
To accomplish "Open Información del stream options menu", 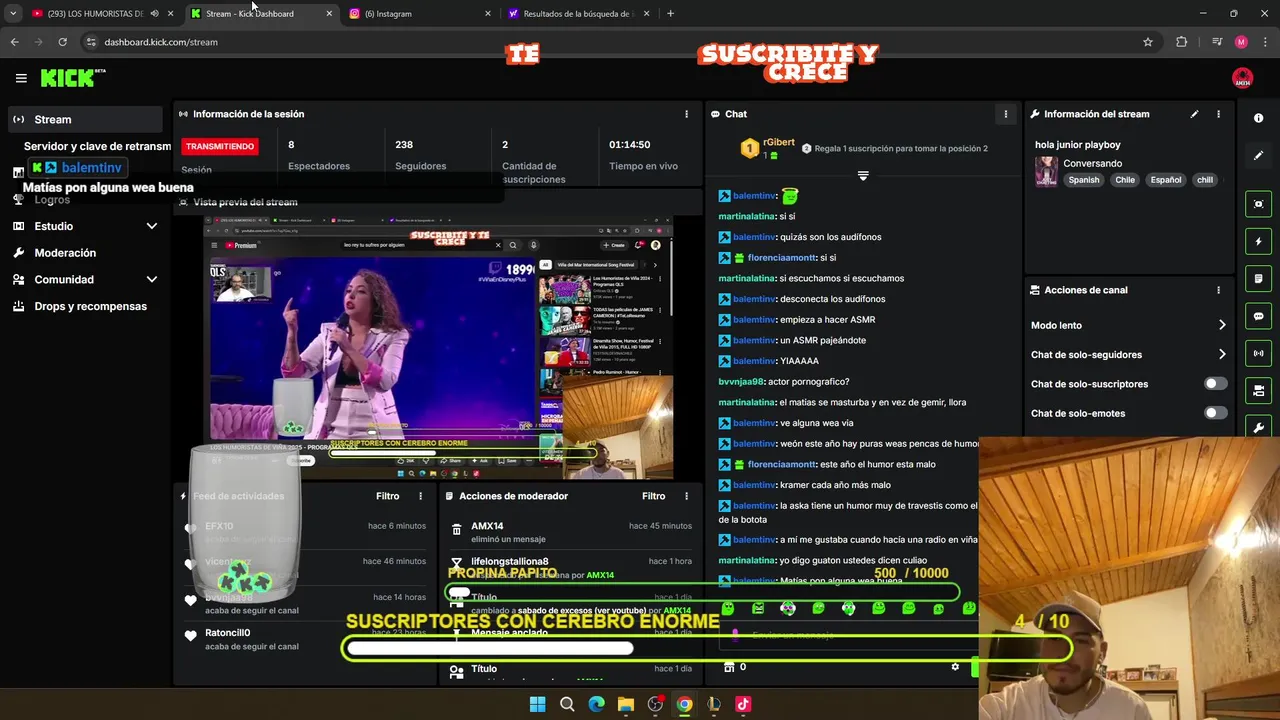I will [1218, 114].
